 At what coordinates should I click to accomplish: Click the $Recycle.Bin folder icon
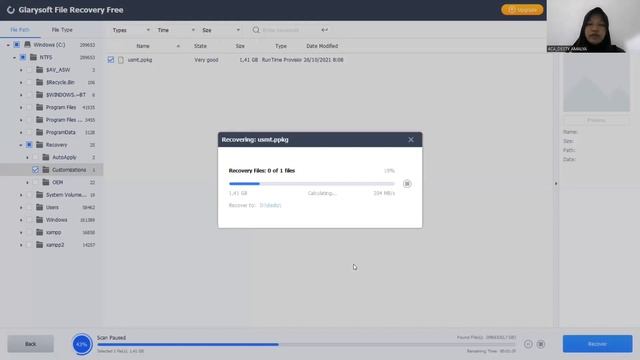click(x=40, y=82)
